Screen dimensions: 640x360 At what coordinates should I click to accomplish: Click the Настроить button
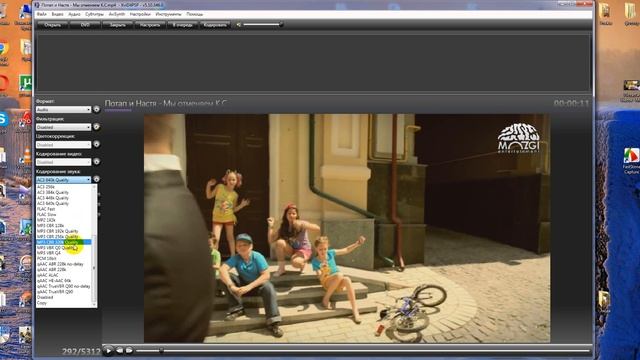[150, 25]
